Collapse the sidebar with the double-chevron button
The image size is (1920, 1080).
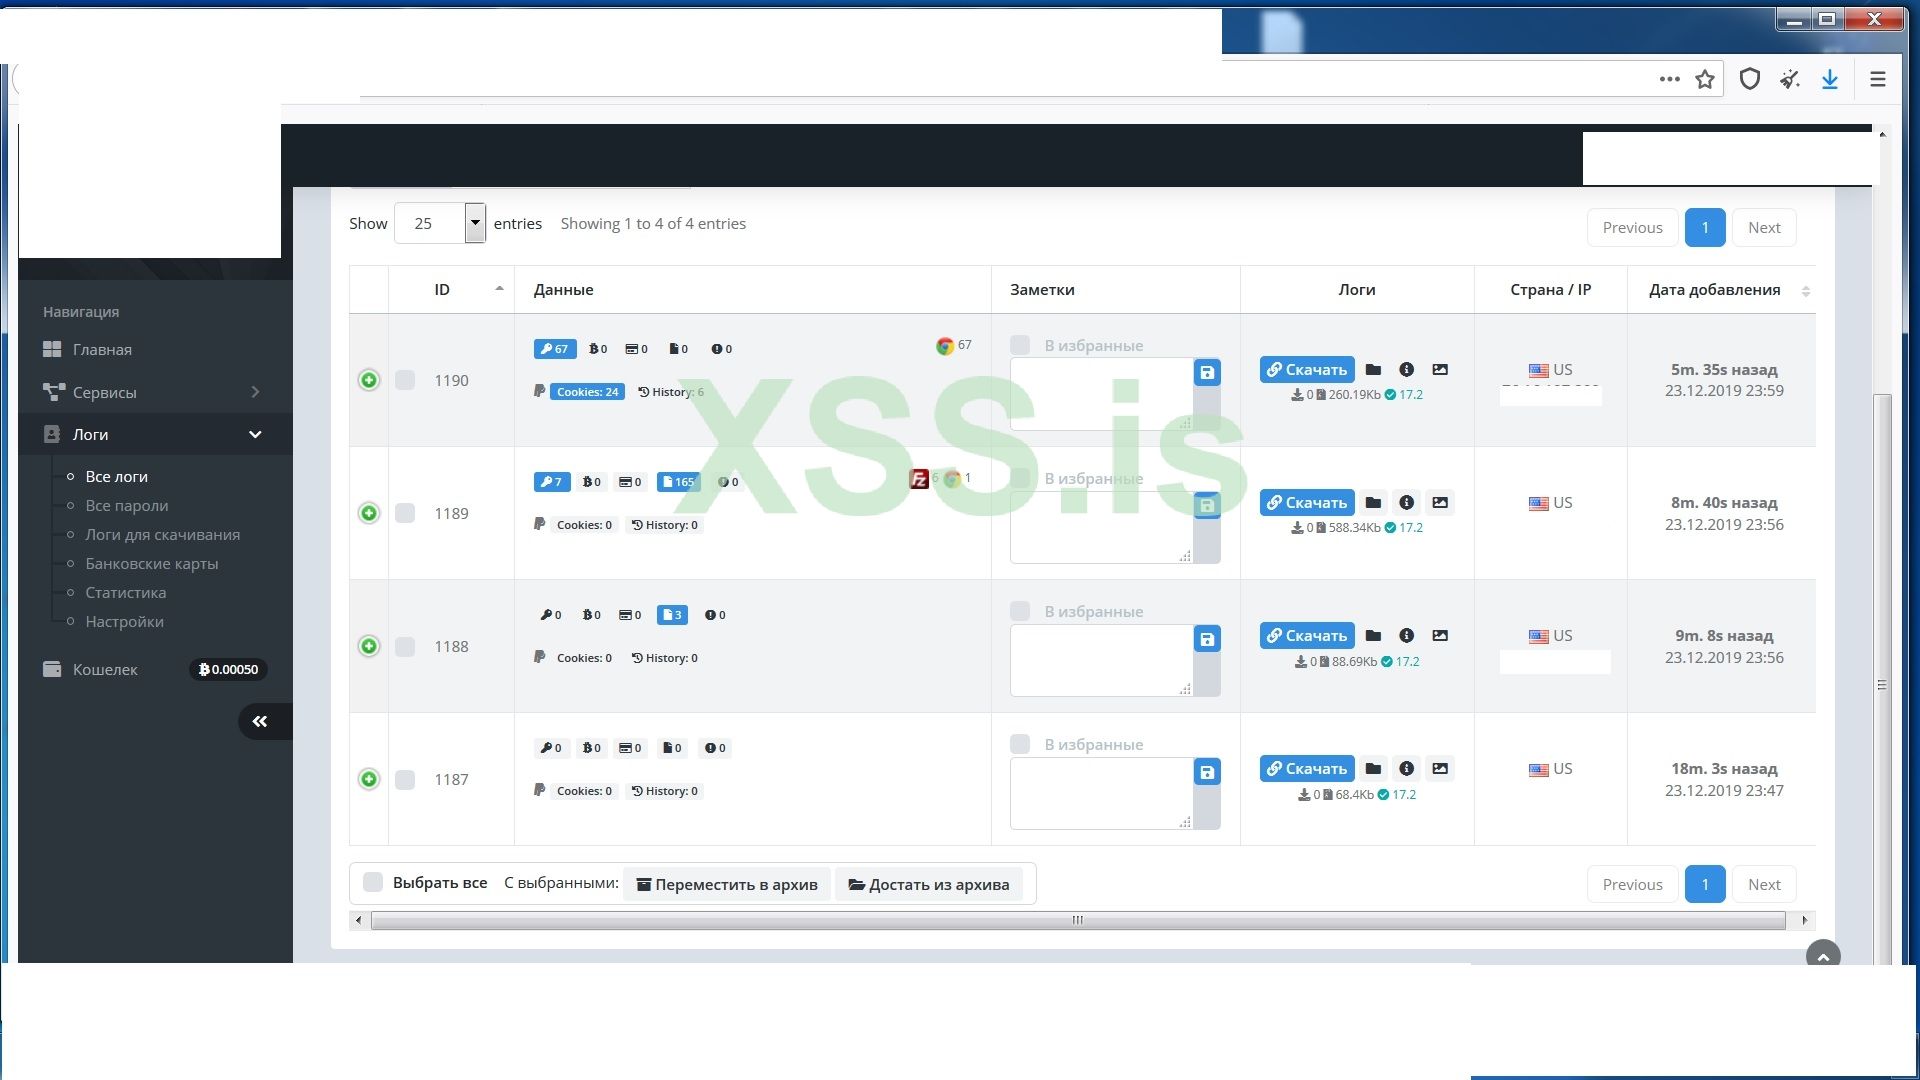(260, 721)
